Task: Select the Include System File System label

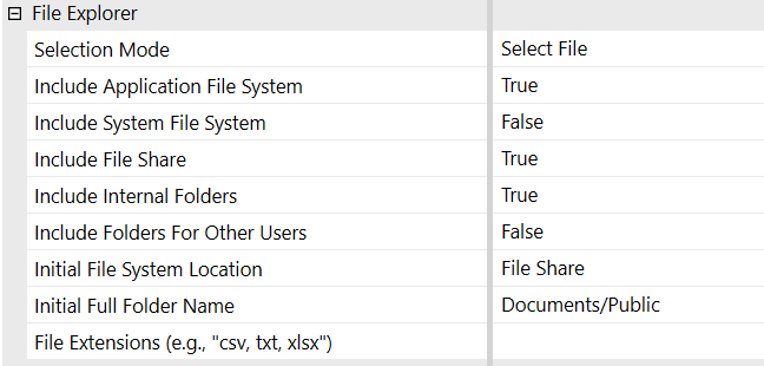Action: pyautogui.click(x=150, y=123)
